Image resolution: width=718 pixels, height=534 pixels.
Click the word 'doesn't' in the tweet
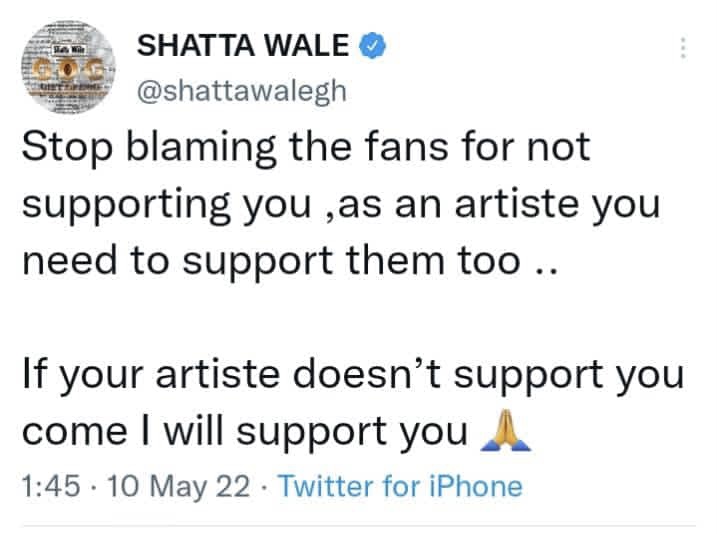click(367, 374)
